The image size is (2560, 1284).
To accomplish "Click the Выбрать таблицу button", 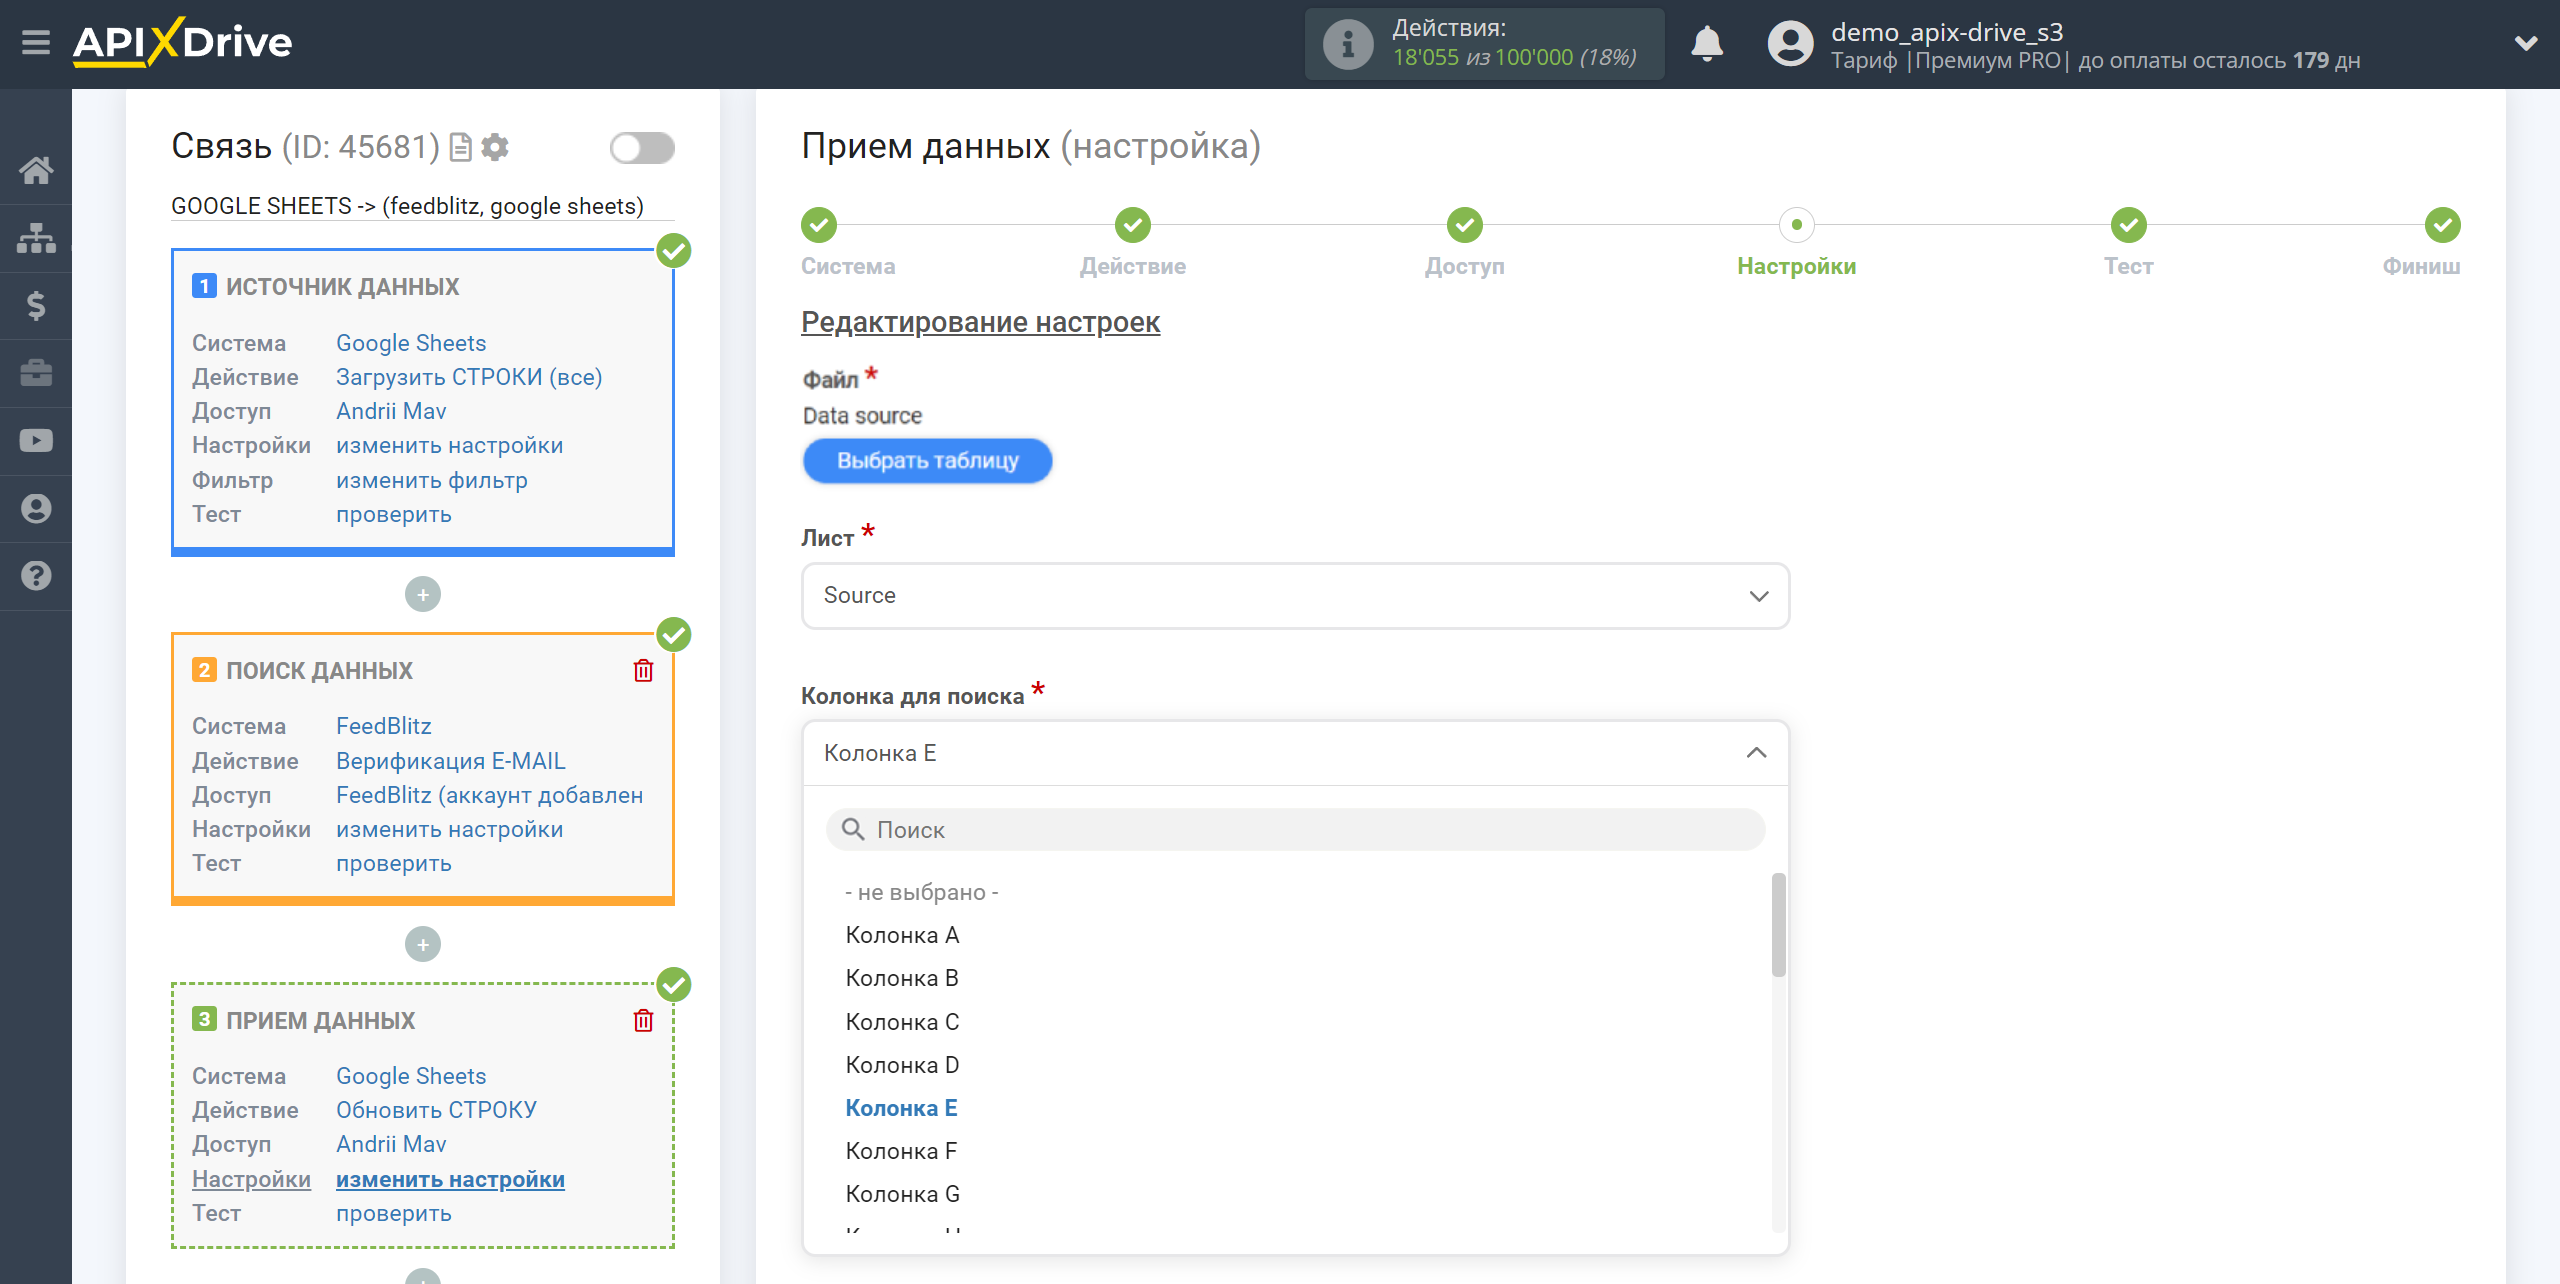I will click(x=927, y=461).
